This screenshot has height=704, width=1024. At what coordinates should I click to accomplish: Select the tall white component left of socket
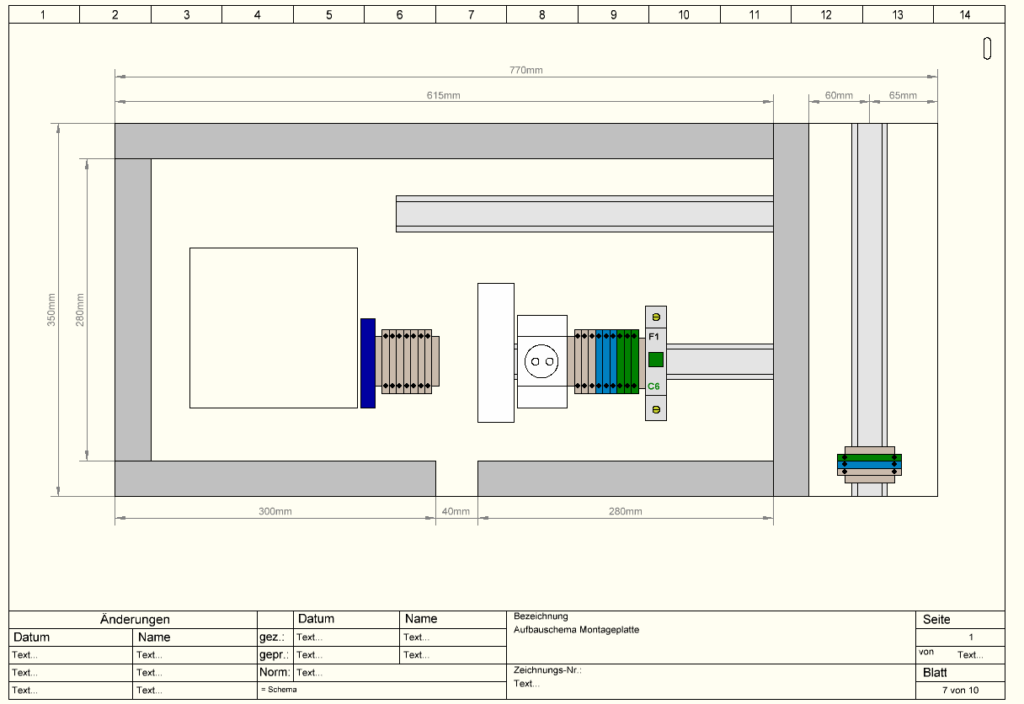495,352
